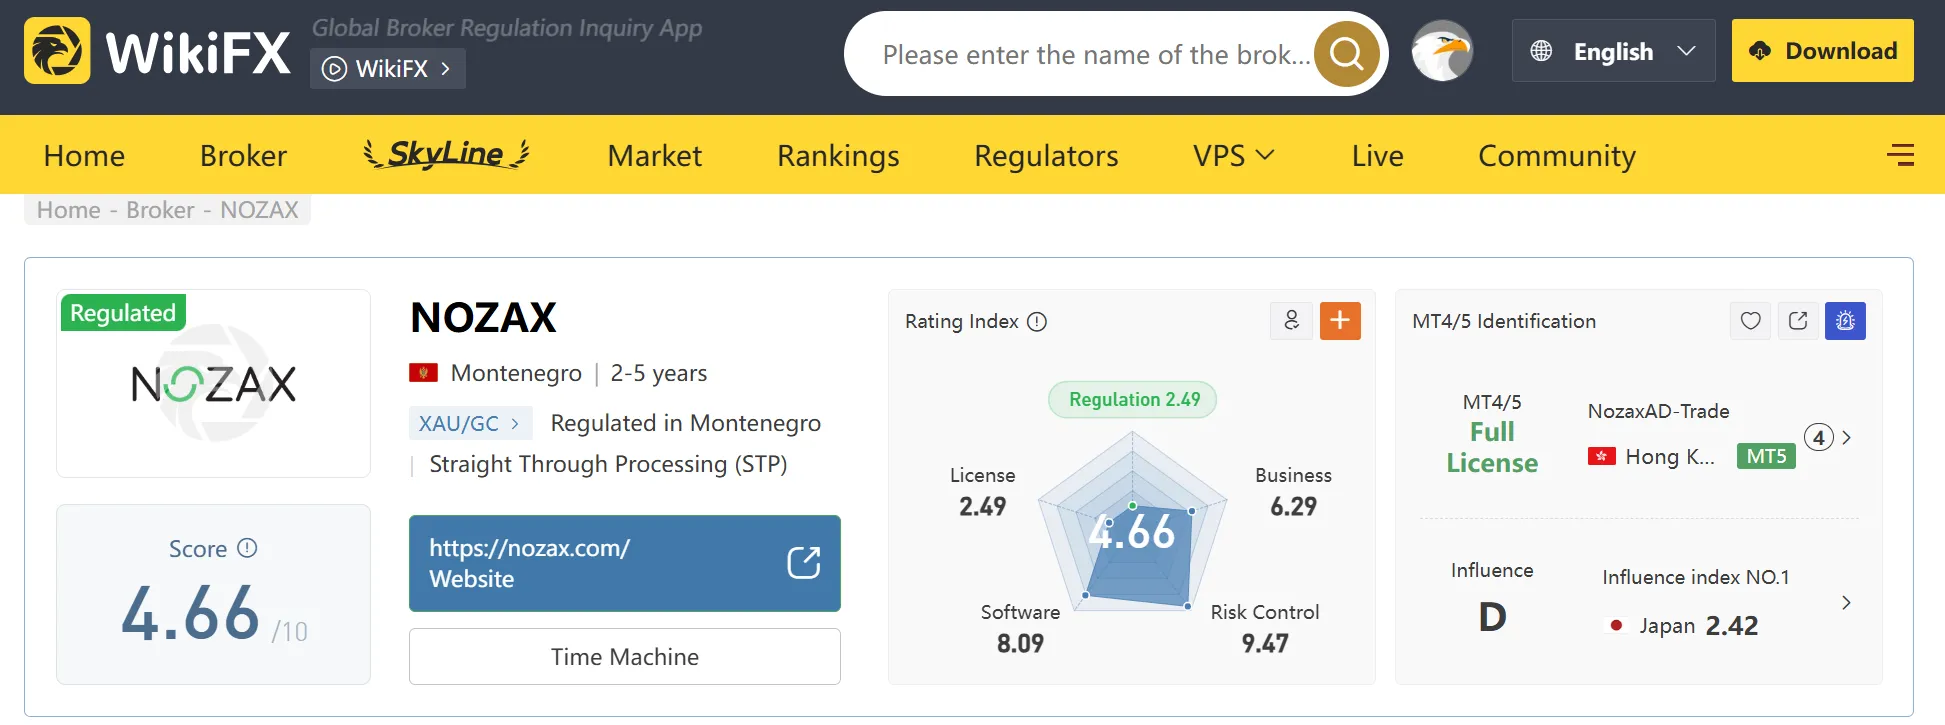Image resolution: width=1945 pixels, height=725 pixels.
Task: Click the Influence grade D
Action: (1492, 617)
